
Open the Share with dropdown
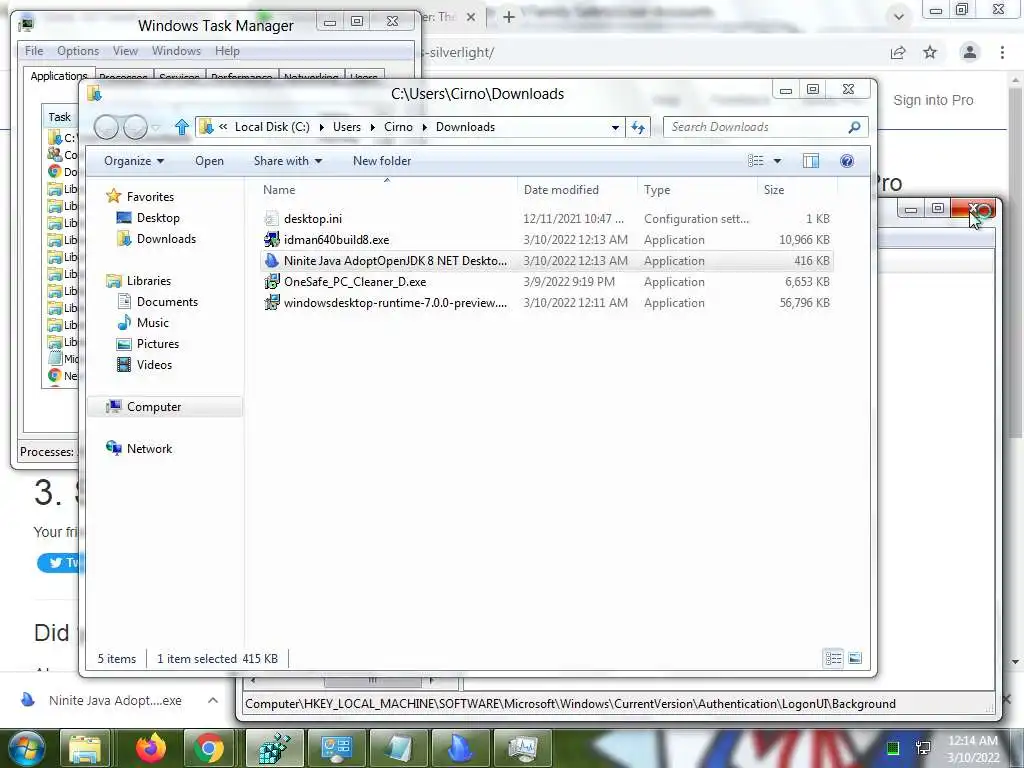tap(287, 161)
